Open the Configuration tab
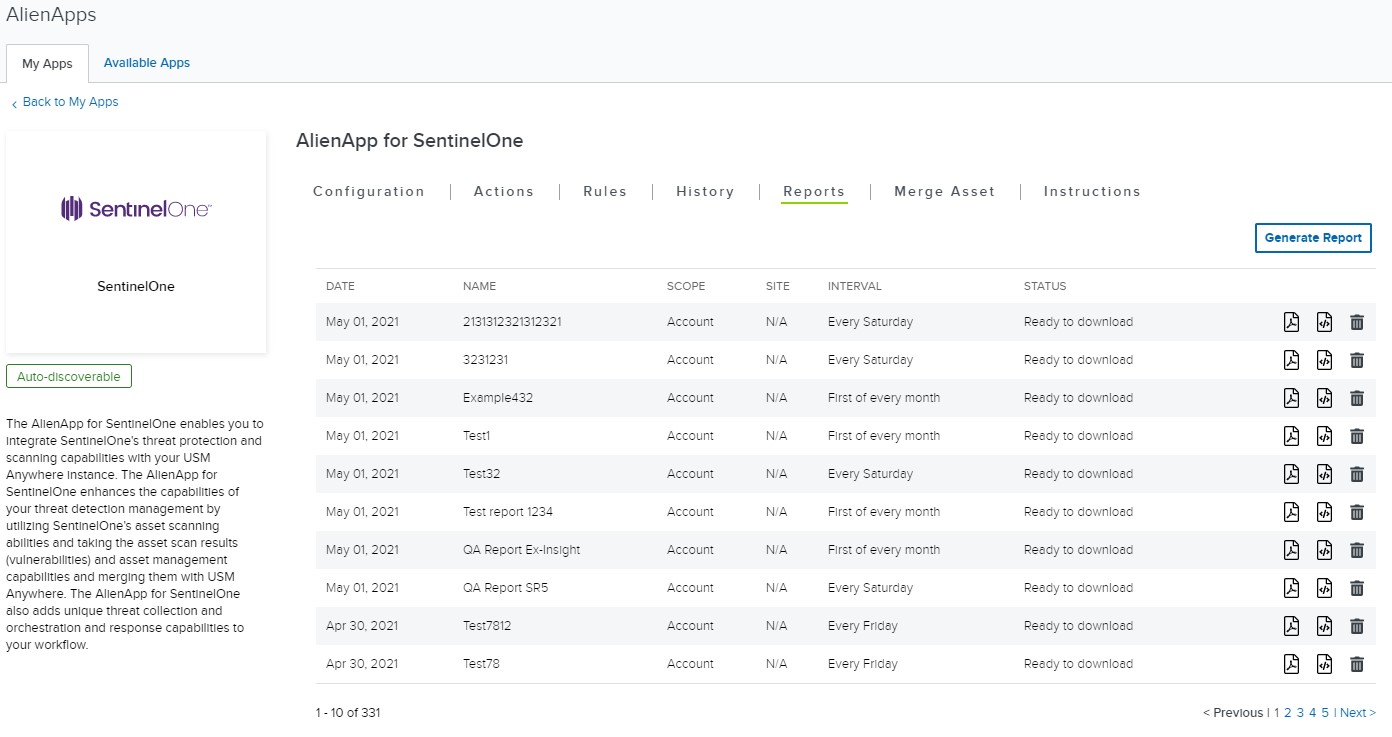The image size is (1392, 737). (369, 191)
